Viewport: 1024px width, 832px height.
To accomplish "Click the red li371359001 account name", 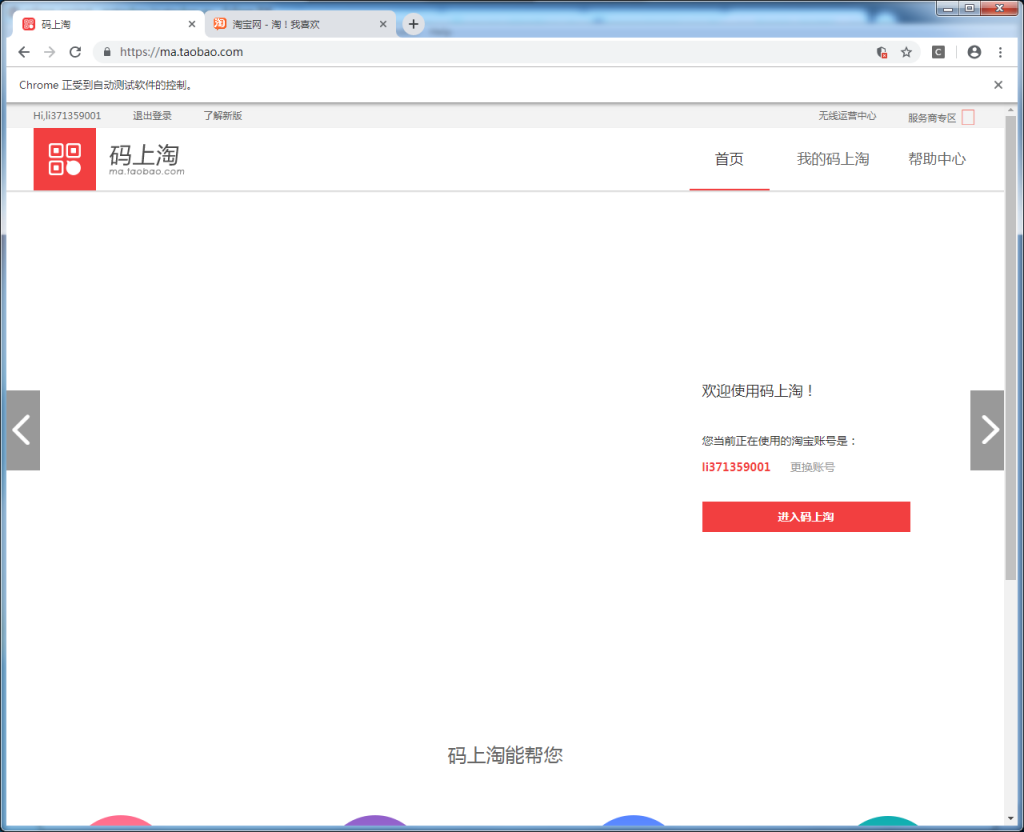I will click(x=736, y=467).
